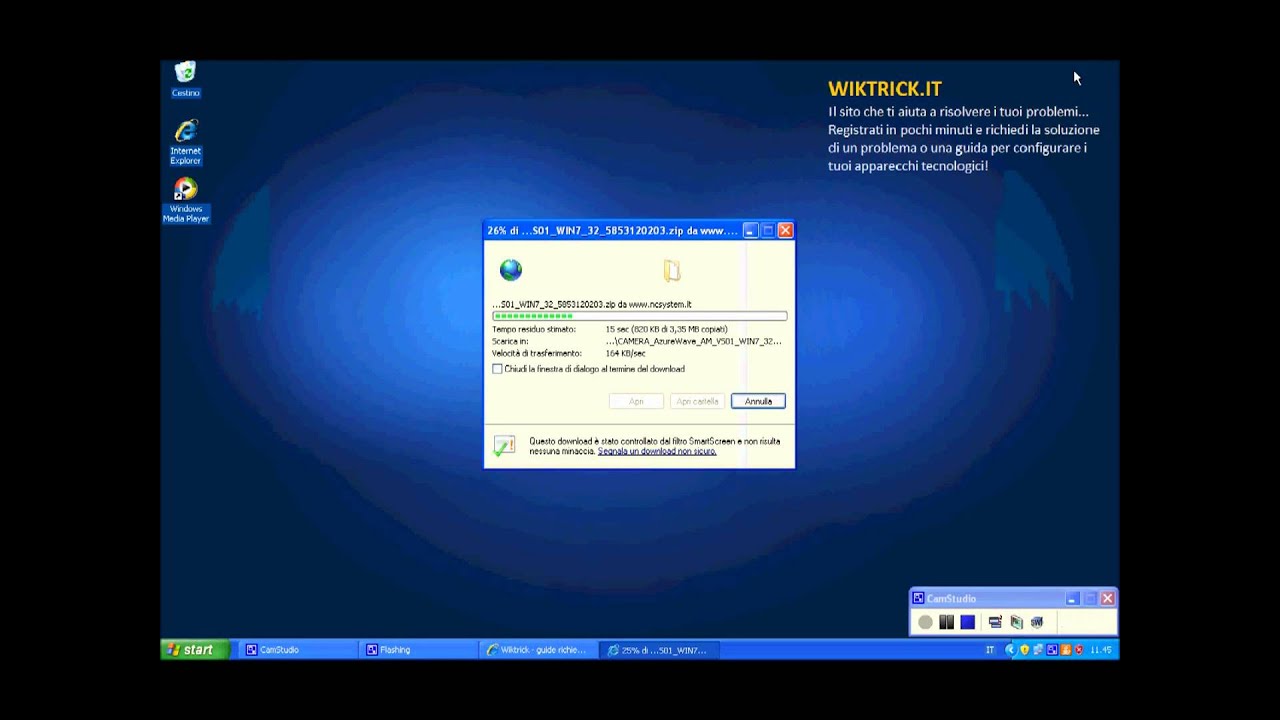
Task: Click the SmartScreen checkmark icon
Action: [x=504, y=445]
